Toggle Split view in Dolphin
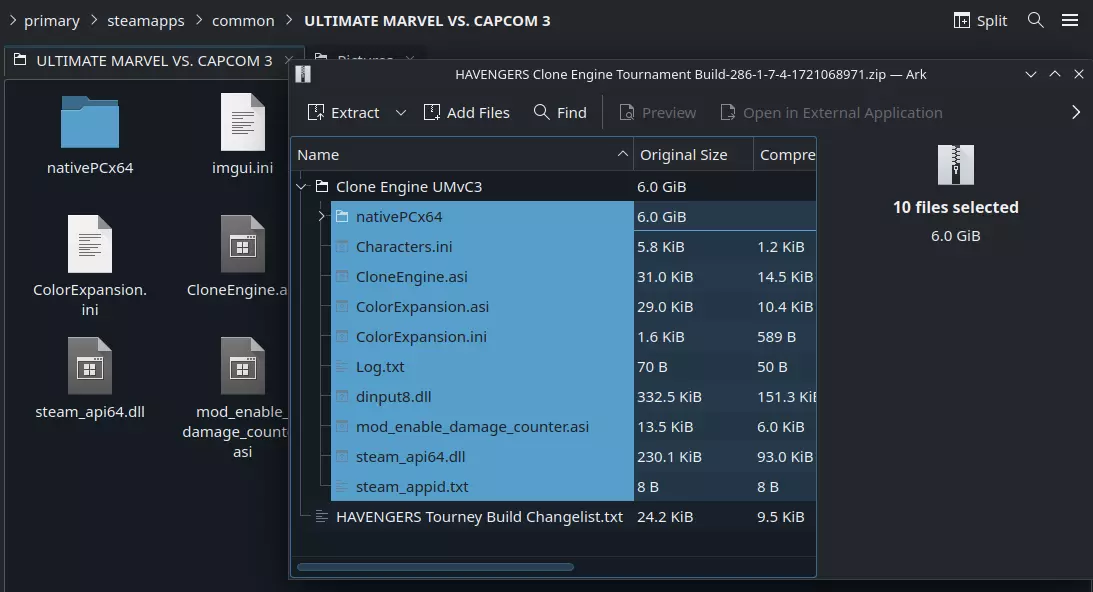 pyautogui.click(x=980, y=21)
